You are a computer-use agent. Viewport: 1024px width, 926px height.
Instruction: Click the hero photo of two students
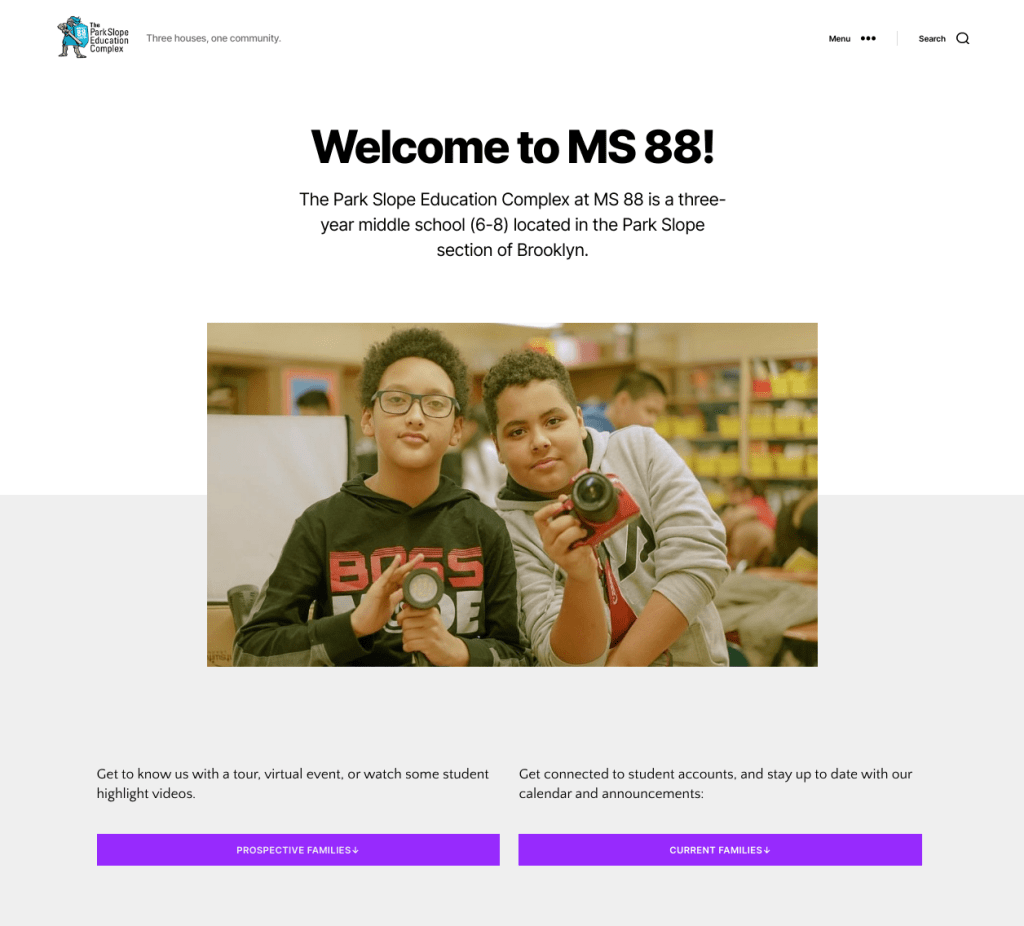[x=512, y=494]
